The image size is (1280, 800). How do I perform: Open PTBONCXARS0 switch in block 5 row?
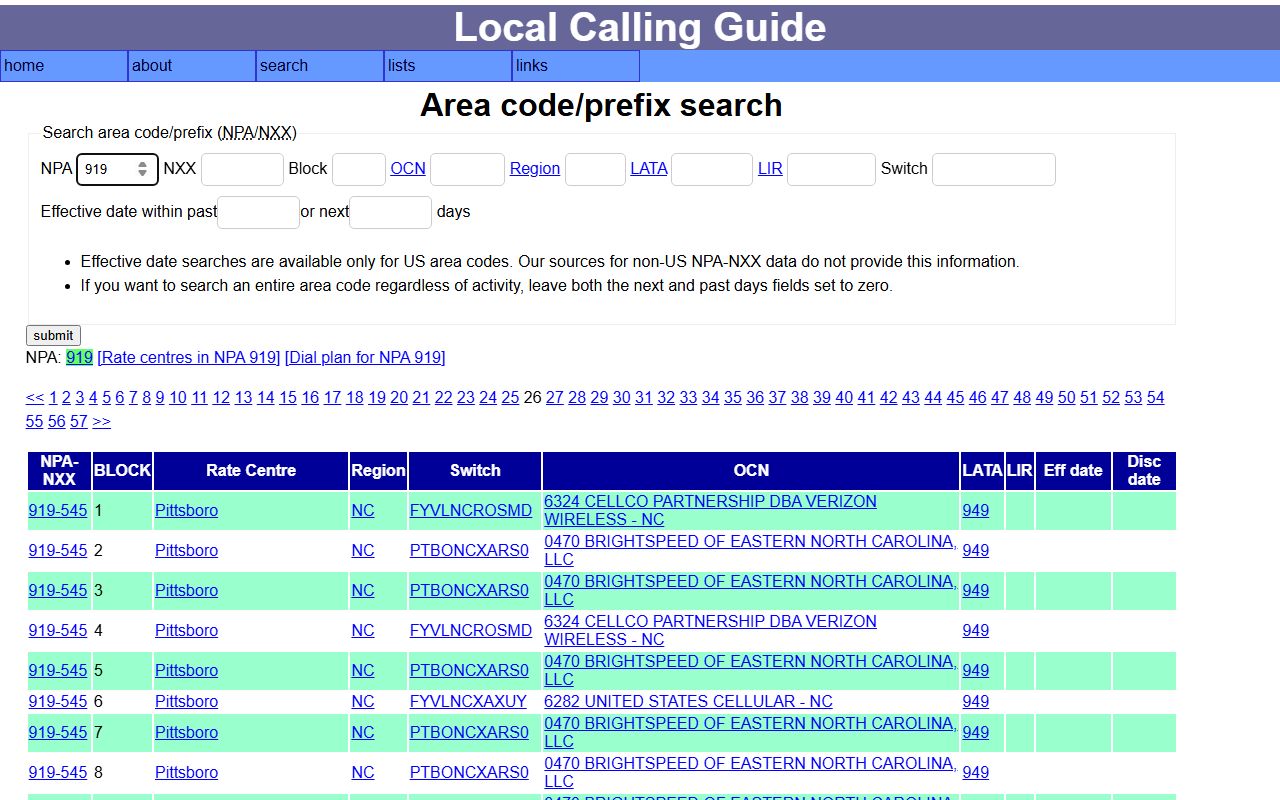(469, 670)
